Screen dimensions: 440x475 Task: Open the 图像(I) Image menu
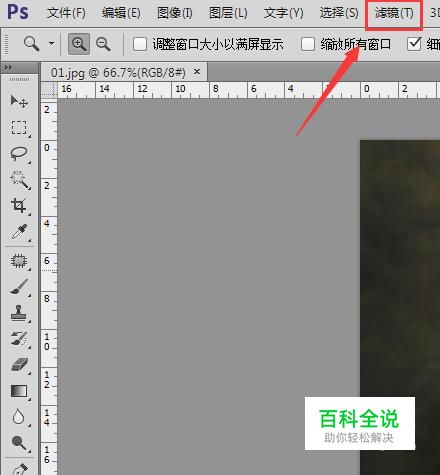[175, 13]
